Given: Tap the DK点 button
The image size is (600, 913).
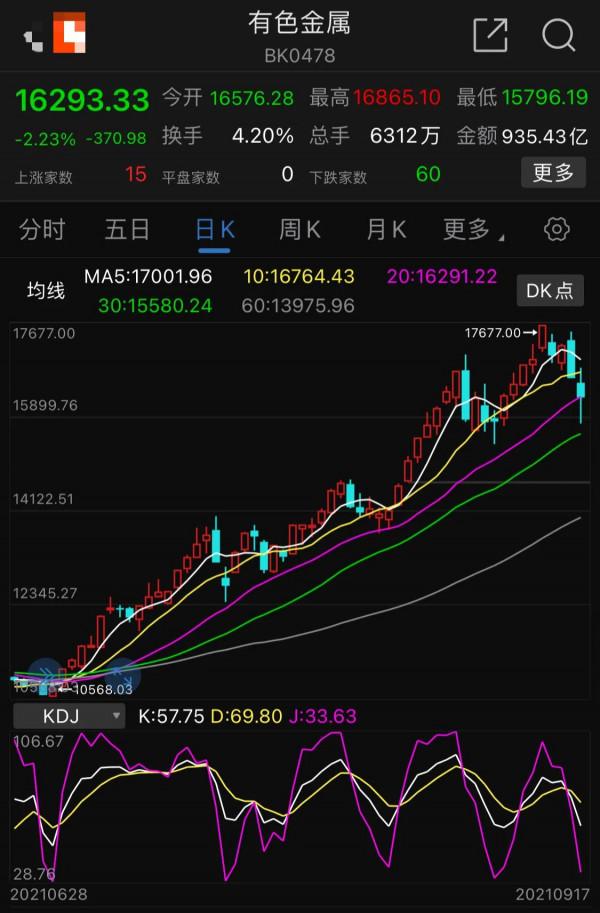Looking at the screenshot, I should pos(550,290).
